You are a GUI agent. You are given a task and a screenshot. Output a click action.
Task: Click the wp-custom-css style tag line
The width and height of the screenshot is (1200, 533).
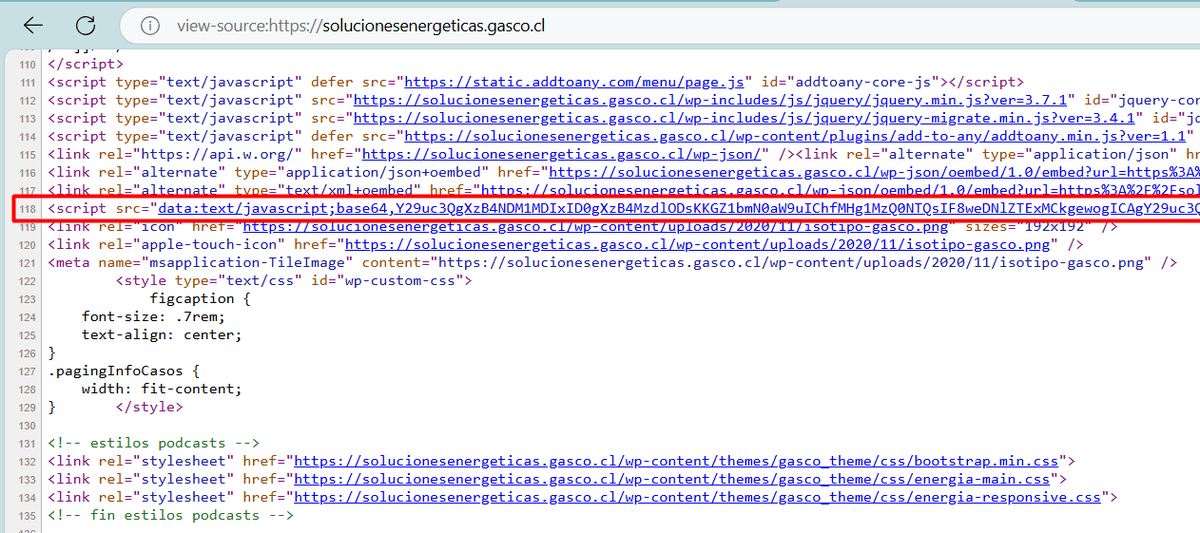tap(294, 280)
